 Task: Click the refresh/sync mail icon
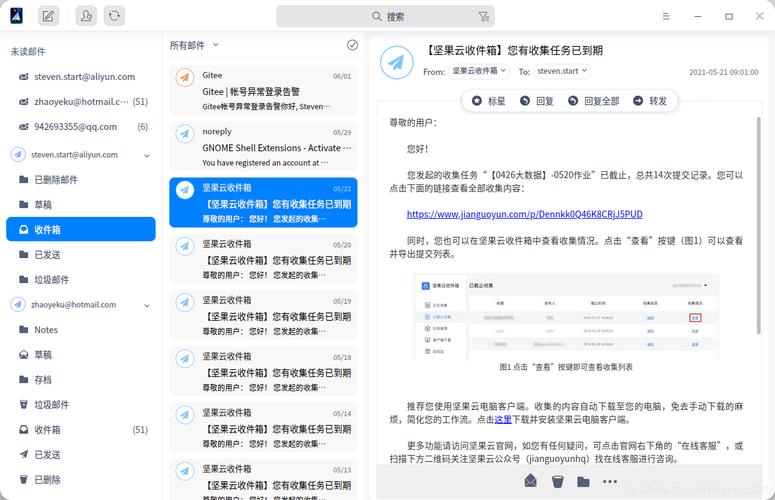click(x=115, y=16)
